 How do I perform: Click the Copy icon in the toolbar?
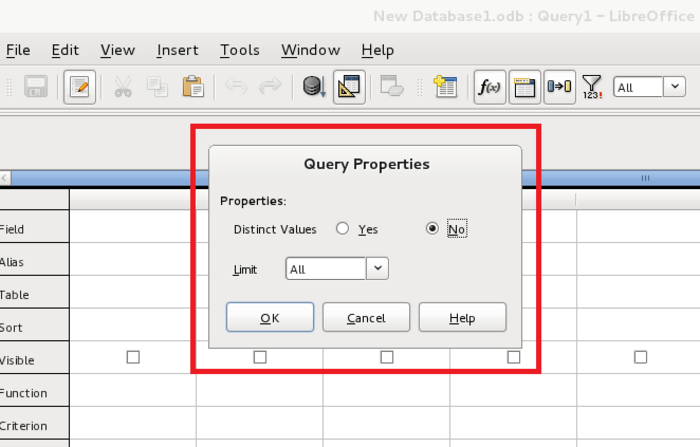[158, 87]
